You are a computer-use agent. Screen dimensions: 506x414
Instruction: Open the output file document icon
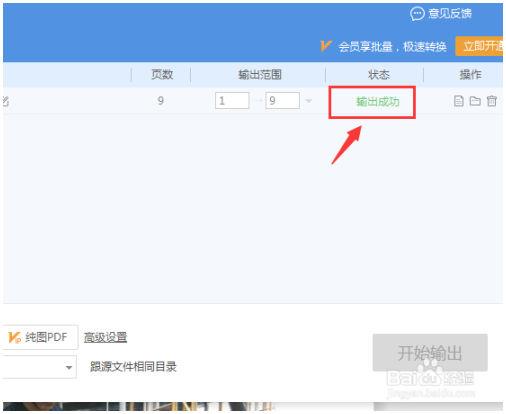pos(459,101)
